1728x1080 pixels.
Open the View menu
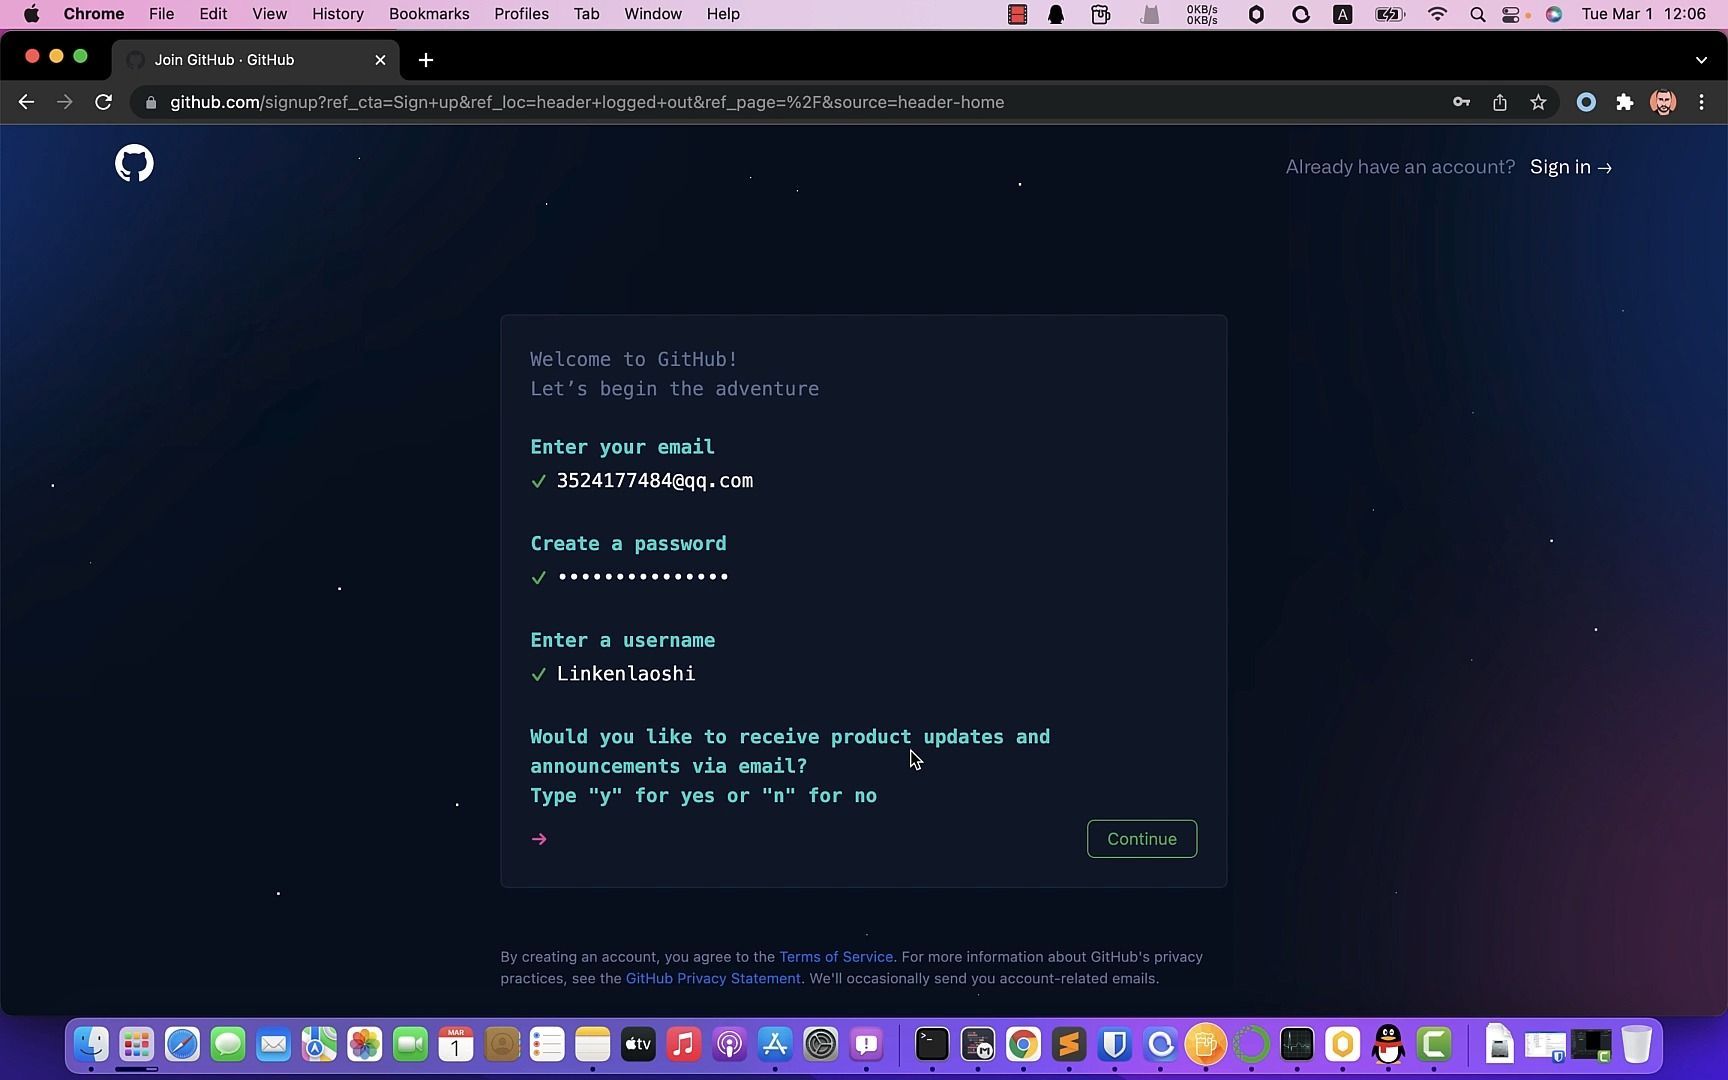pos(269,14)
